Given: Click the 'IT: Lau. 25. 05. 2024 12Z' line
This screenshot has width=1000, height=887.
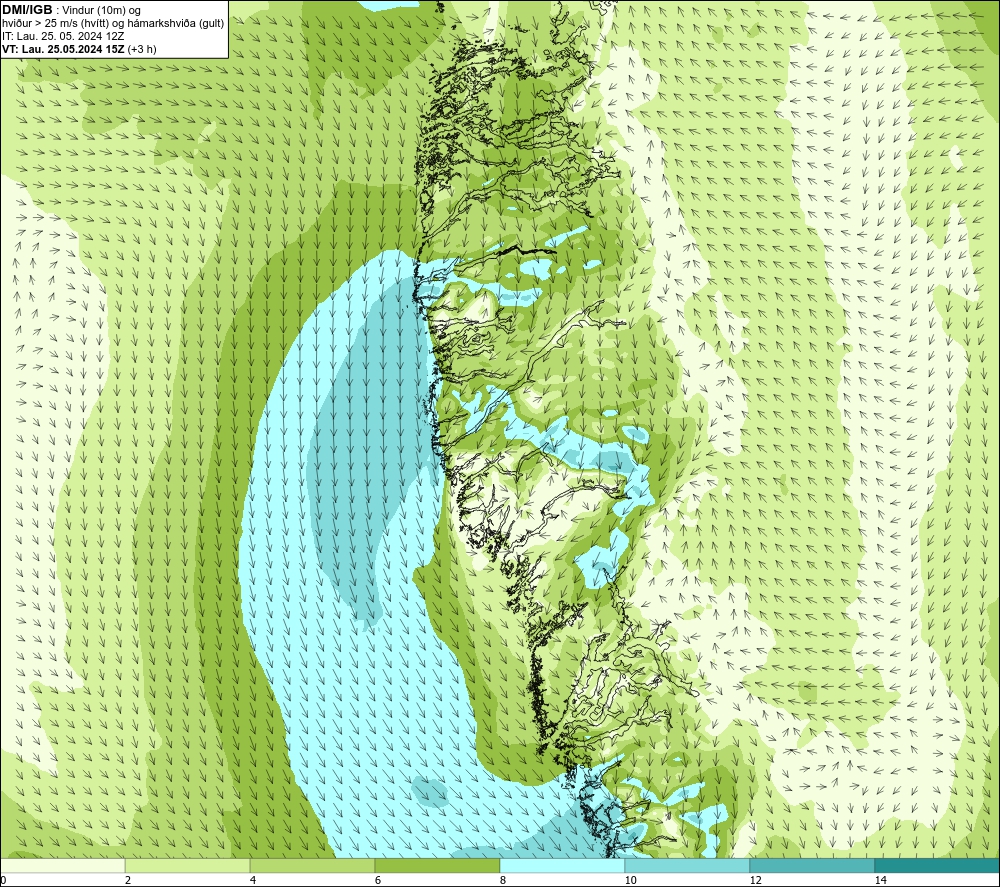Looking at the screenshot, I should [63, 36].
